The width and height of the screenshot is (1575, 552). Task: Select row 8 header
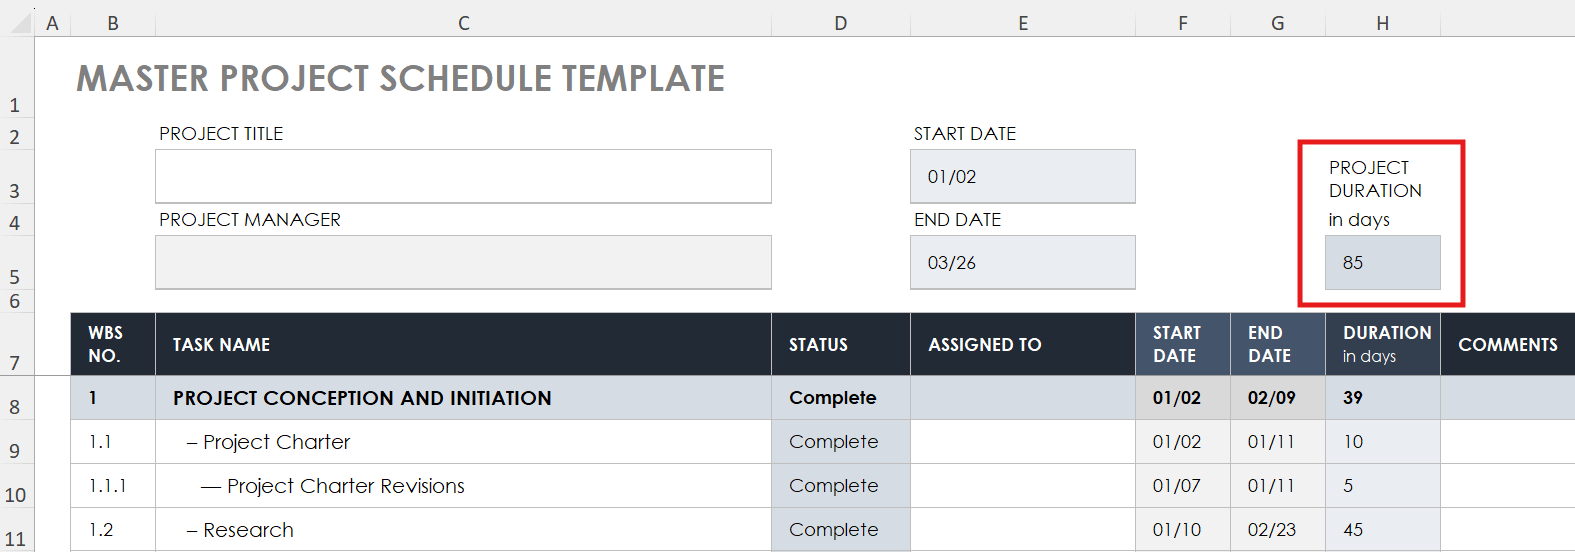pos(15,406)
